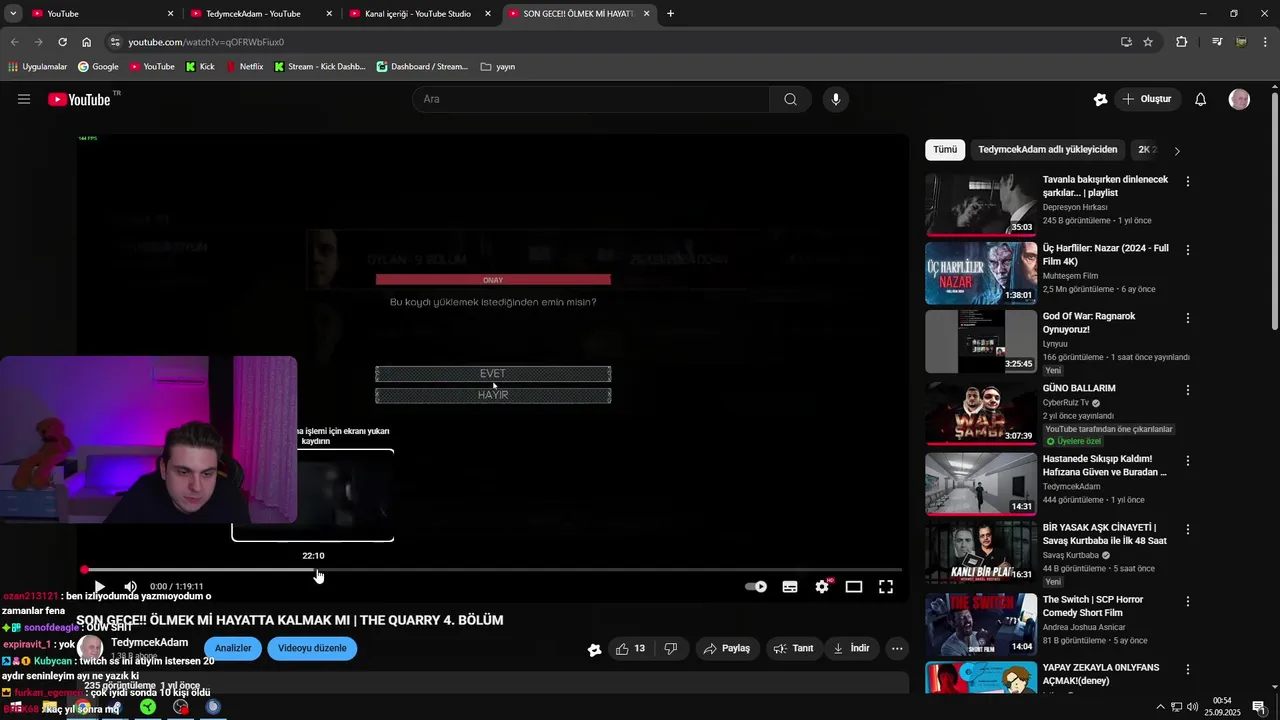Open Windows notification center icon
The width and height of the screenshot is (1280, 720).
[x=1259, y=707]
